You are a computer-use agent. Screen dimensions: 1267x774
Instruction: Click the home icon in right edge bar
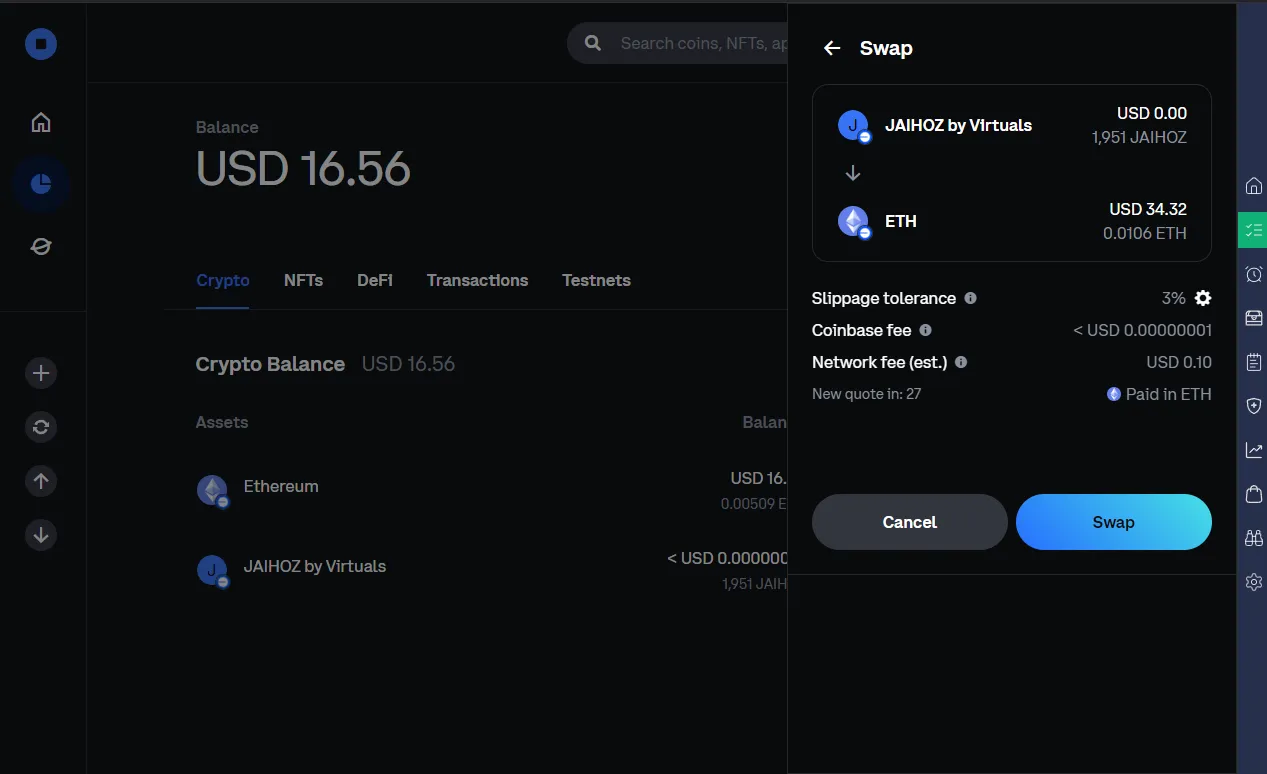click(x=1253, y=186)
